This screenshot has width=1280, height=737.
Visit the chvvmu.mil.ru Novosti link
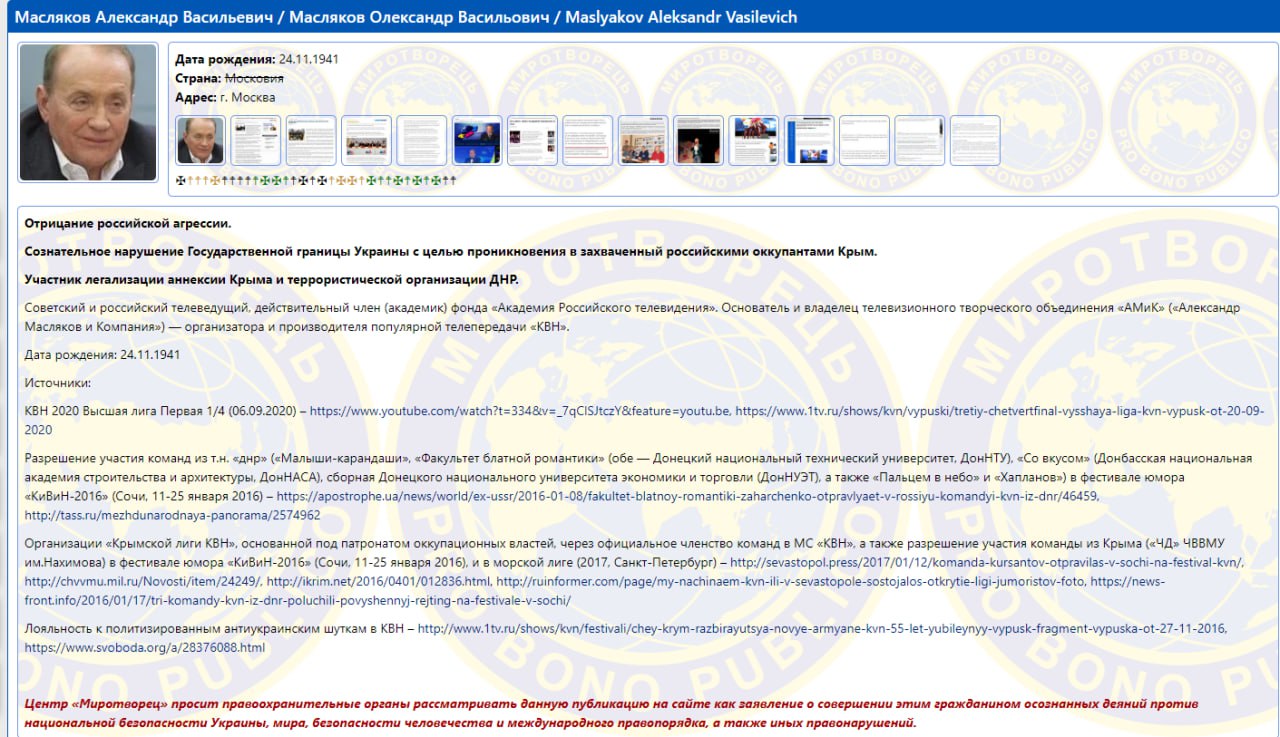click(x=142, y=581)
